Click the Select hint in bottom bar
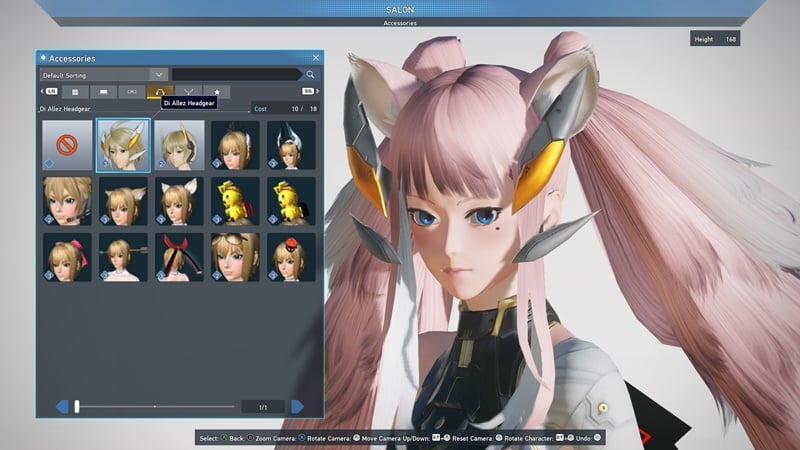The height and width of the screenshot is (450, 800). [213, 438]
